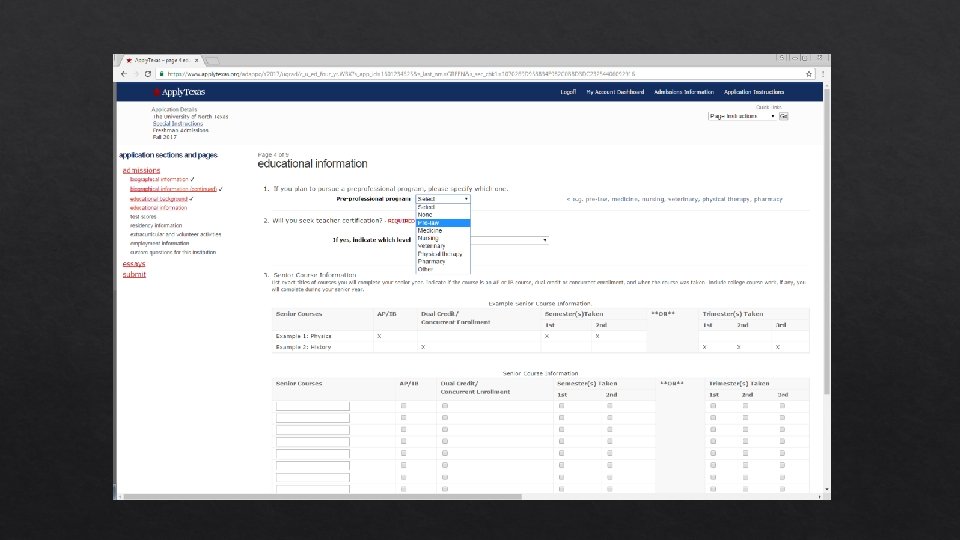Check 1st Semester box in first course row
960x540 pixels.
click(561, 406)
